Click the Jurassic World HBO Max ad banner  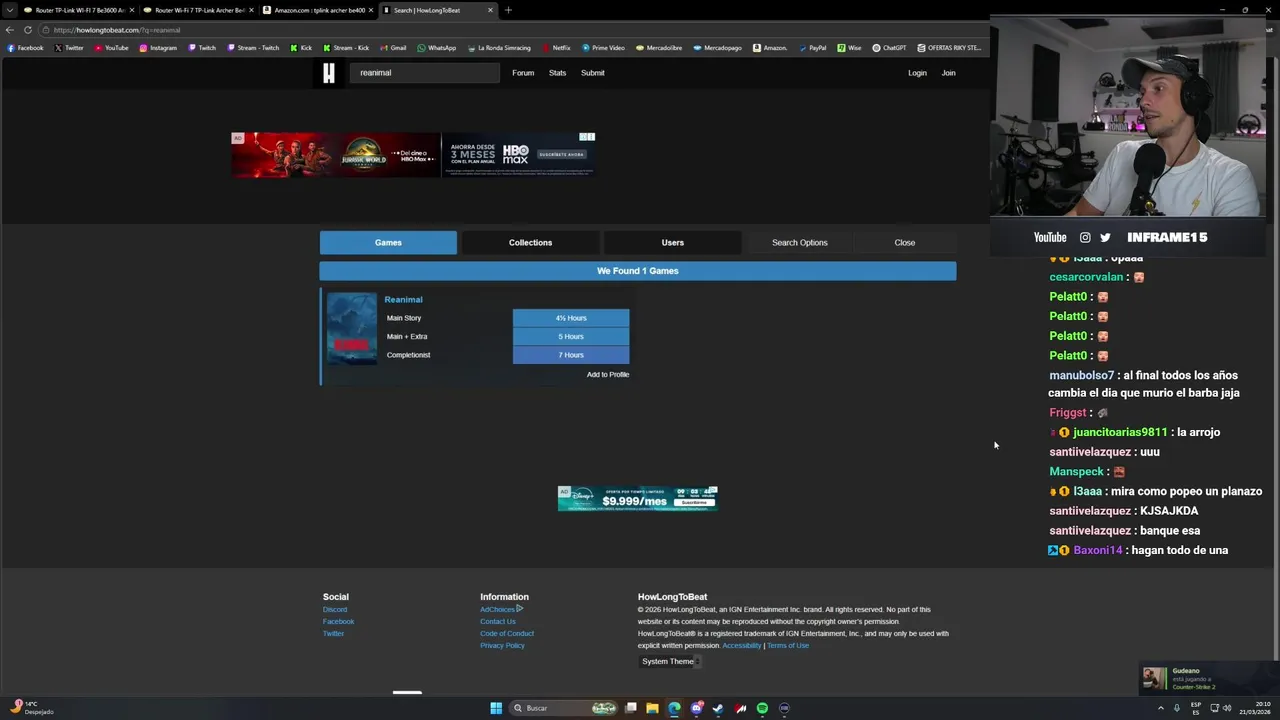click(413, 155)
